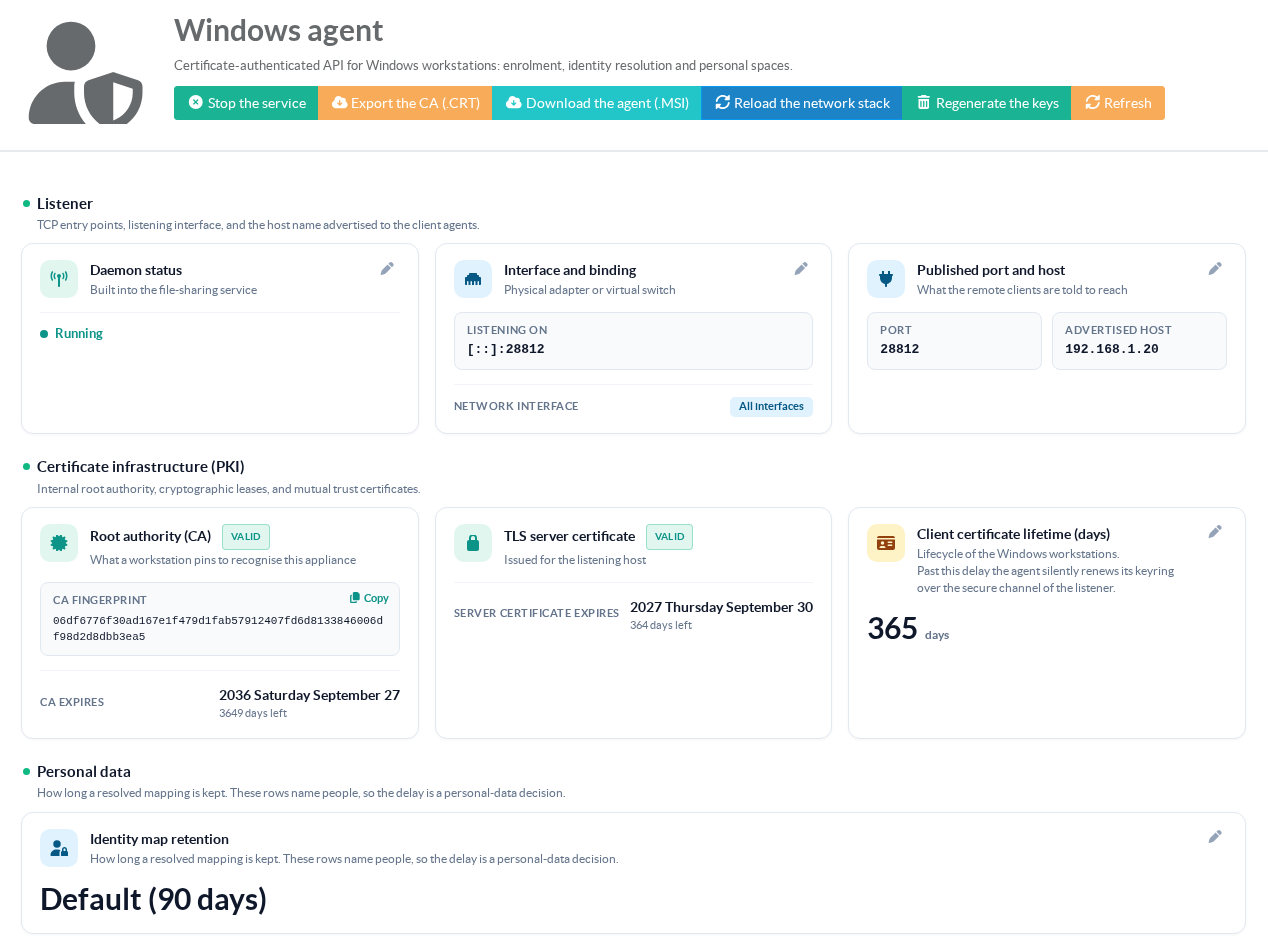Click the Published port plug icon
This screenshot has height=940, width=1268.
[x=886, y=279]
